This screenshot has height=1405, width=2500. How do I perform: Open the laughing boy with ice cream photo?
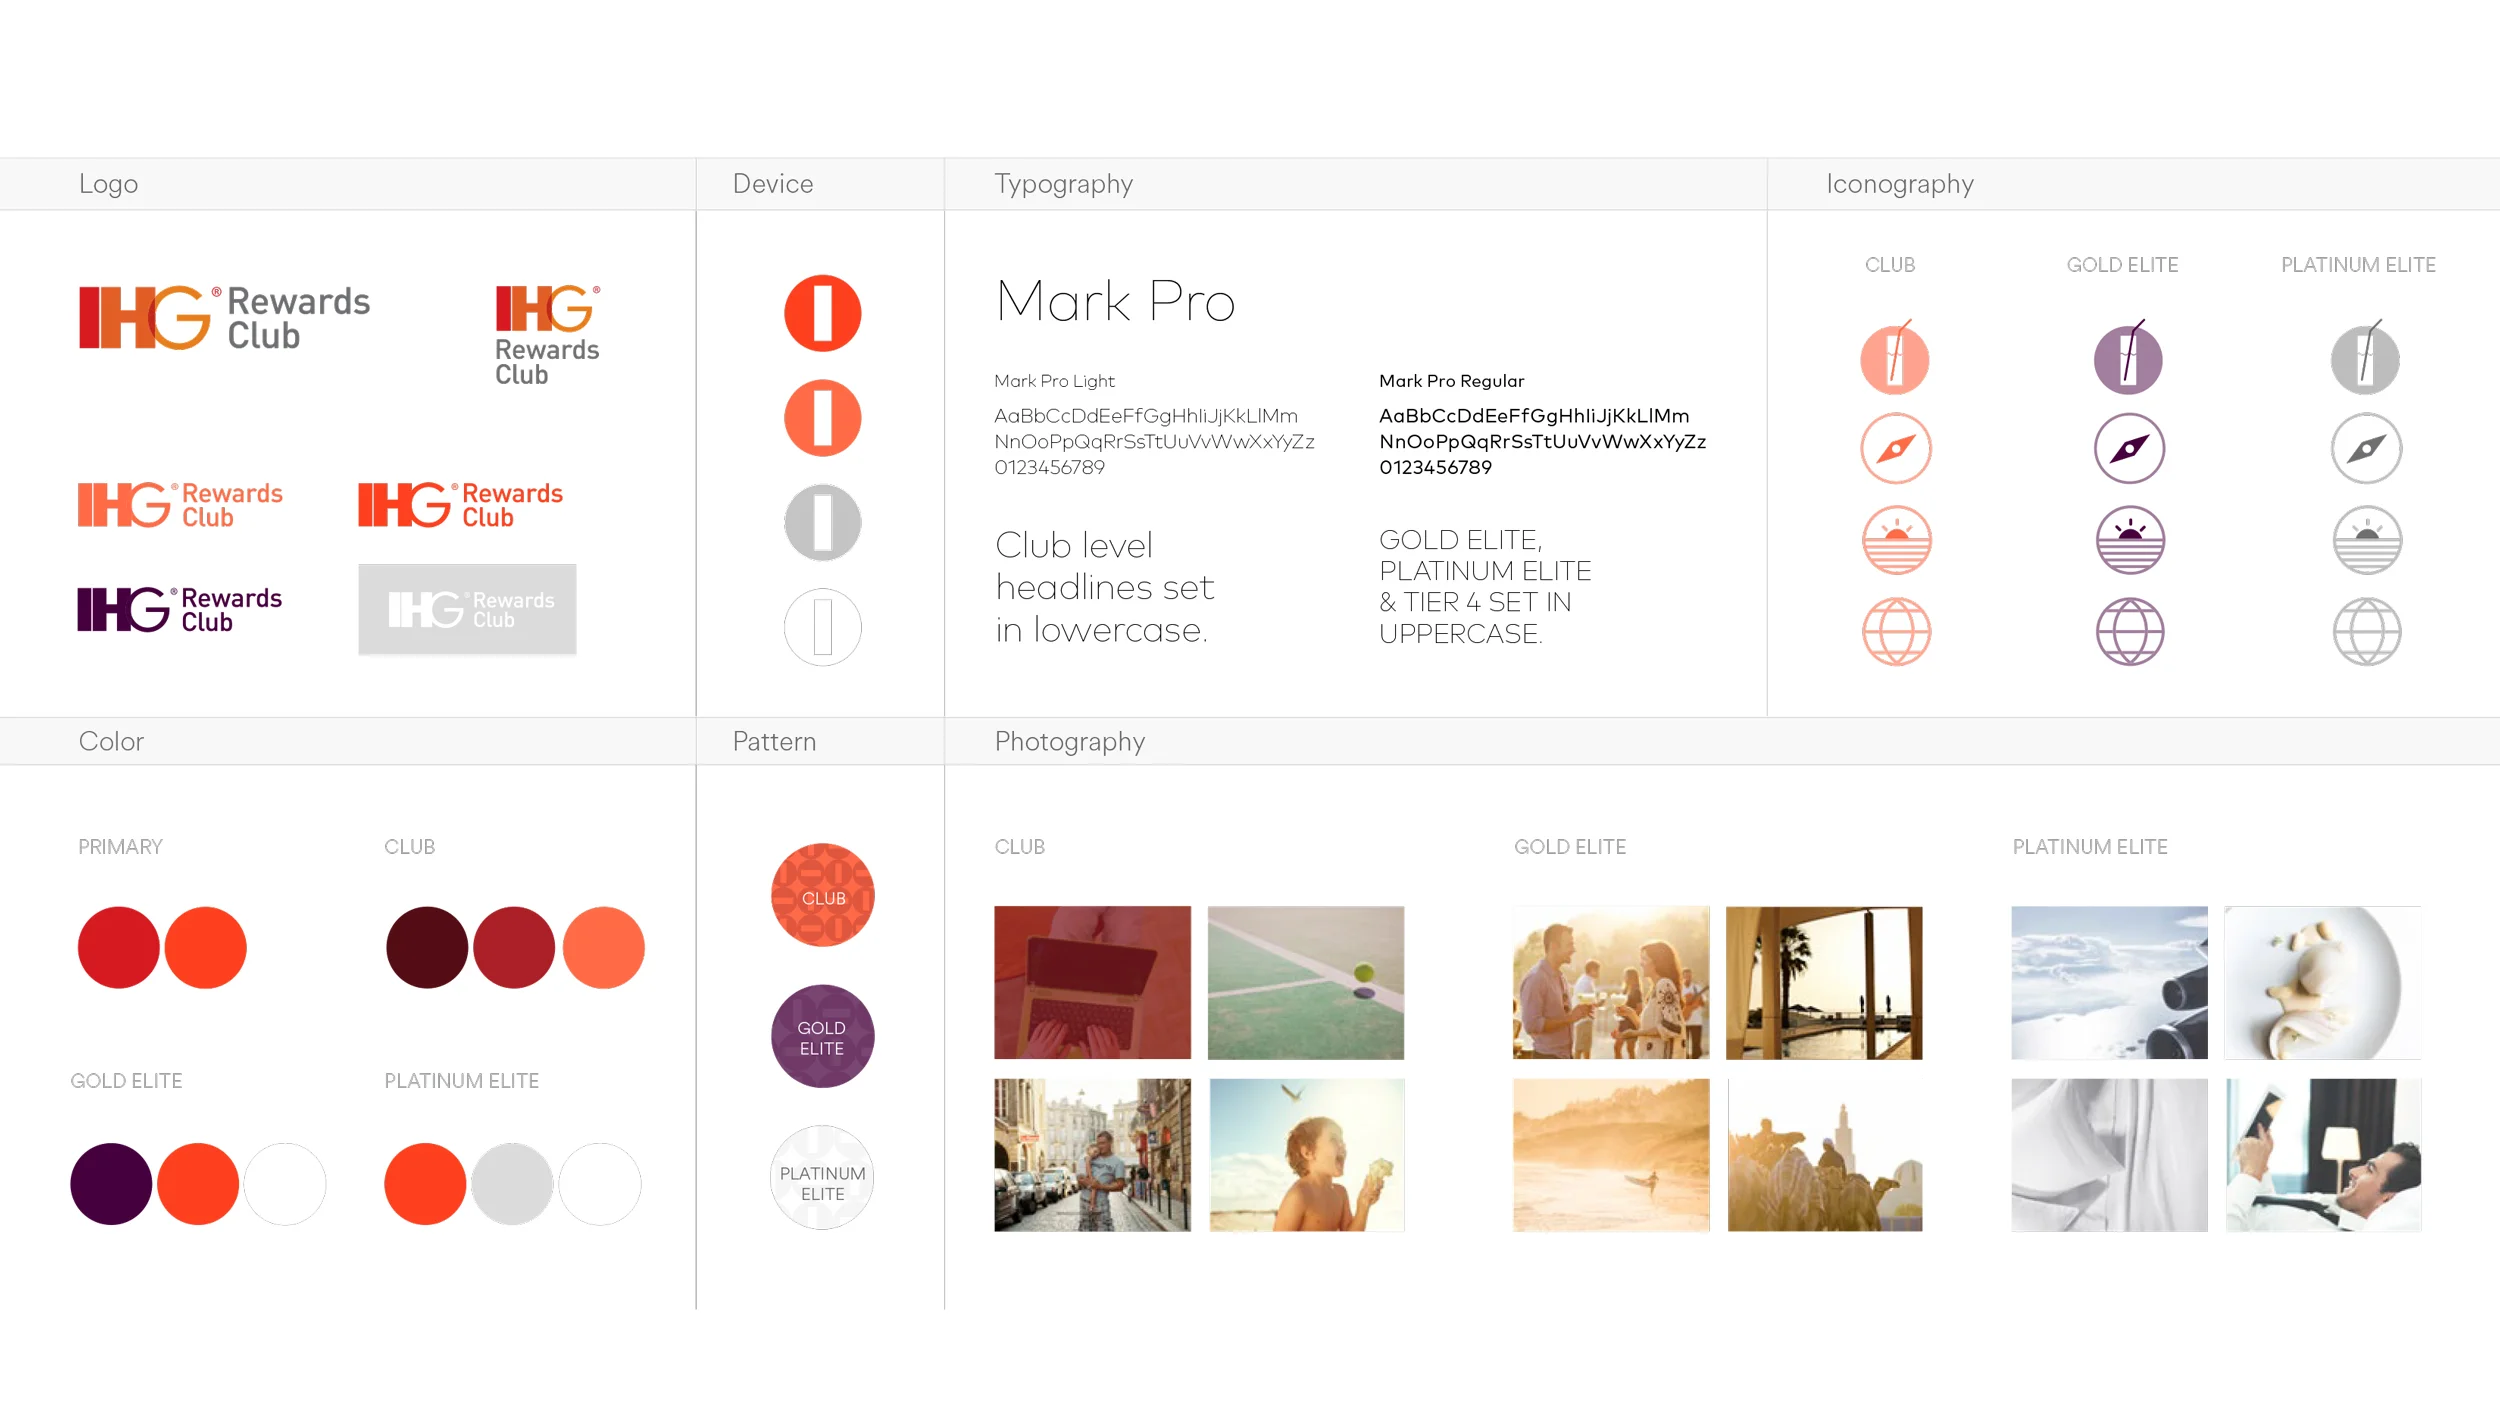click(1306, 1155)
